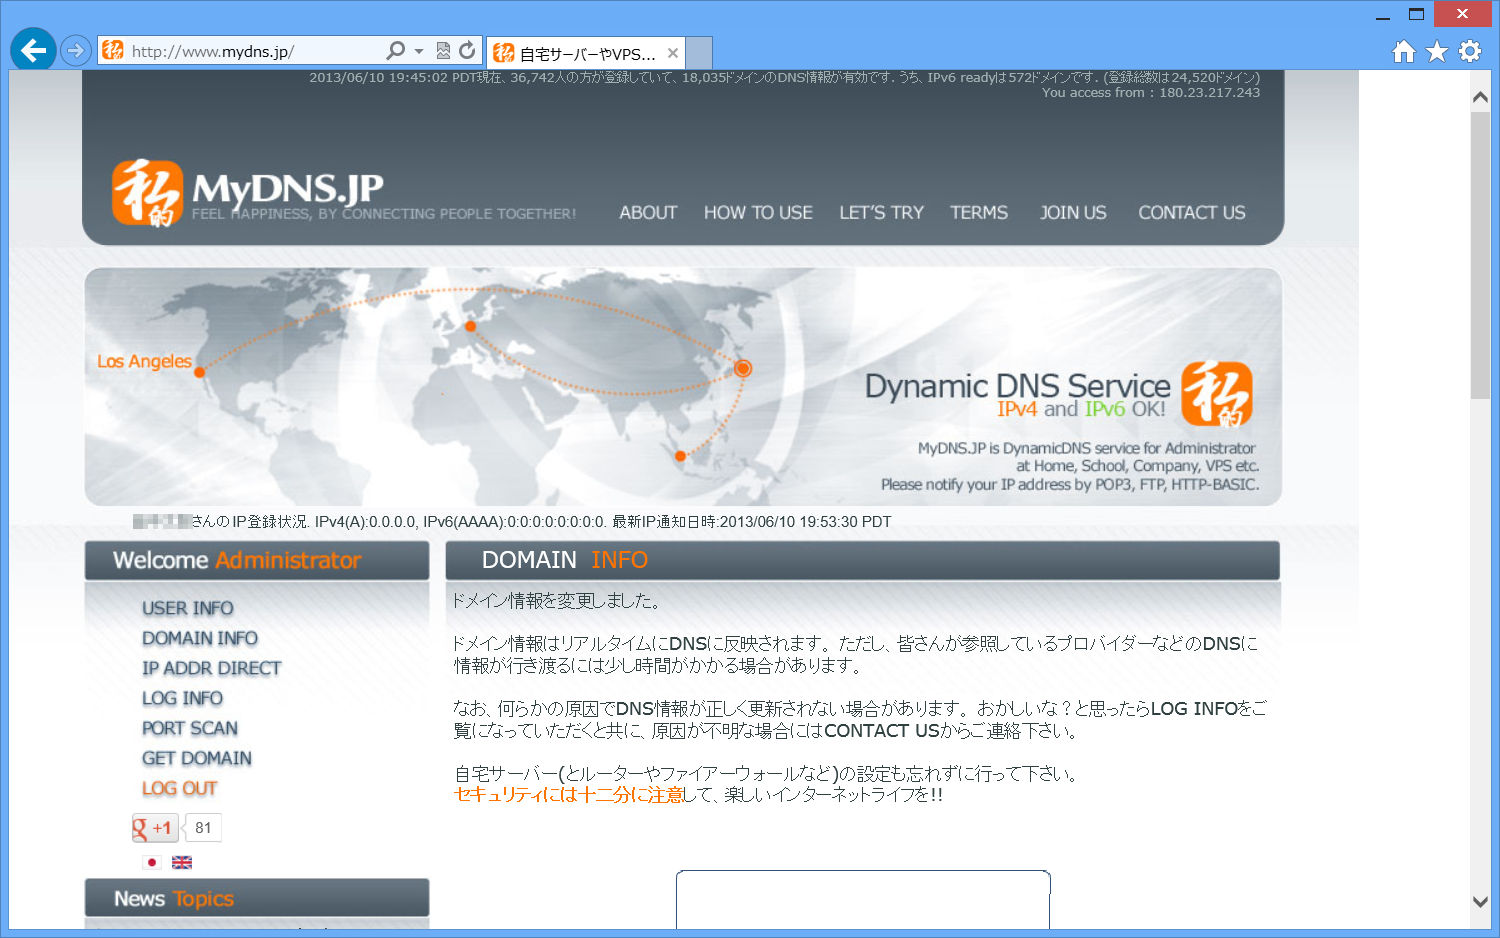The height and width of the screenshot is (938, 1500).
Task: Switch to English with the UK flag
Action: tap(182, 862)
